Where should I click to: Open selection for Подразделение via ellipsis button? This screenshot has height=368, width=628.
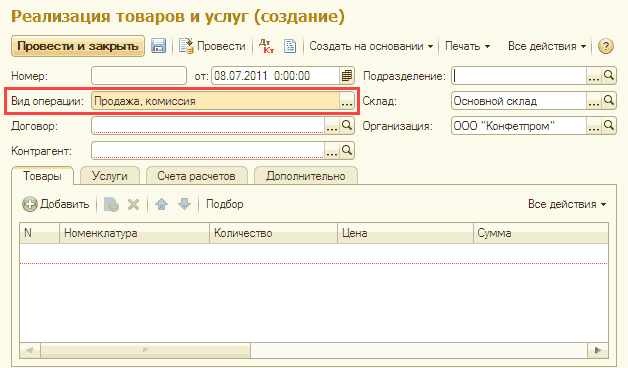[594, 75]
